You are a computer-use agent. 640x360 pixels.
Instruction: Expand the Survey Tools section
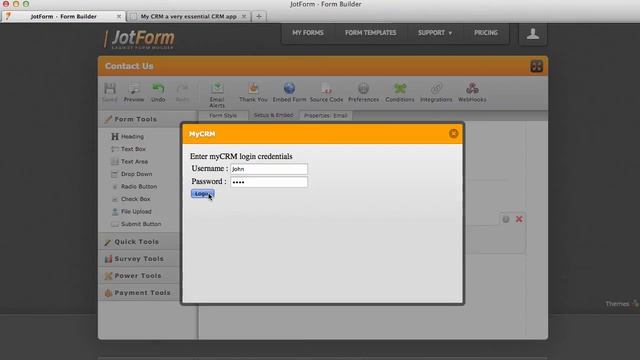coord(139,259)
